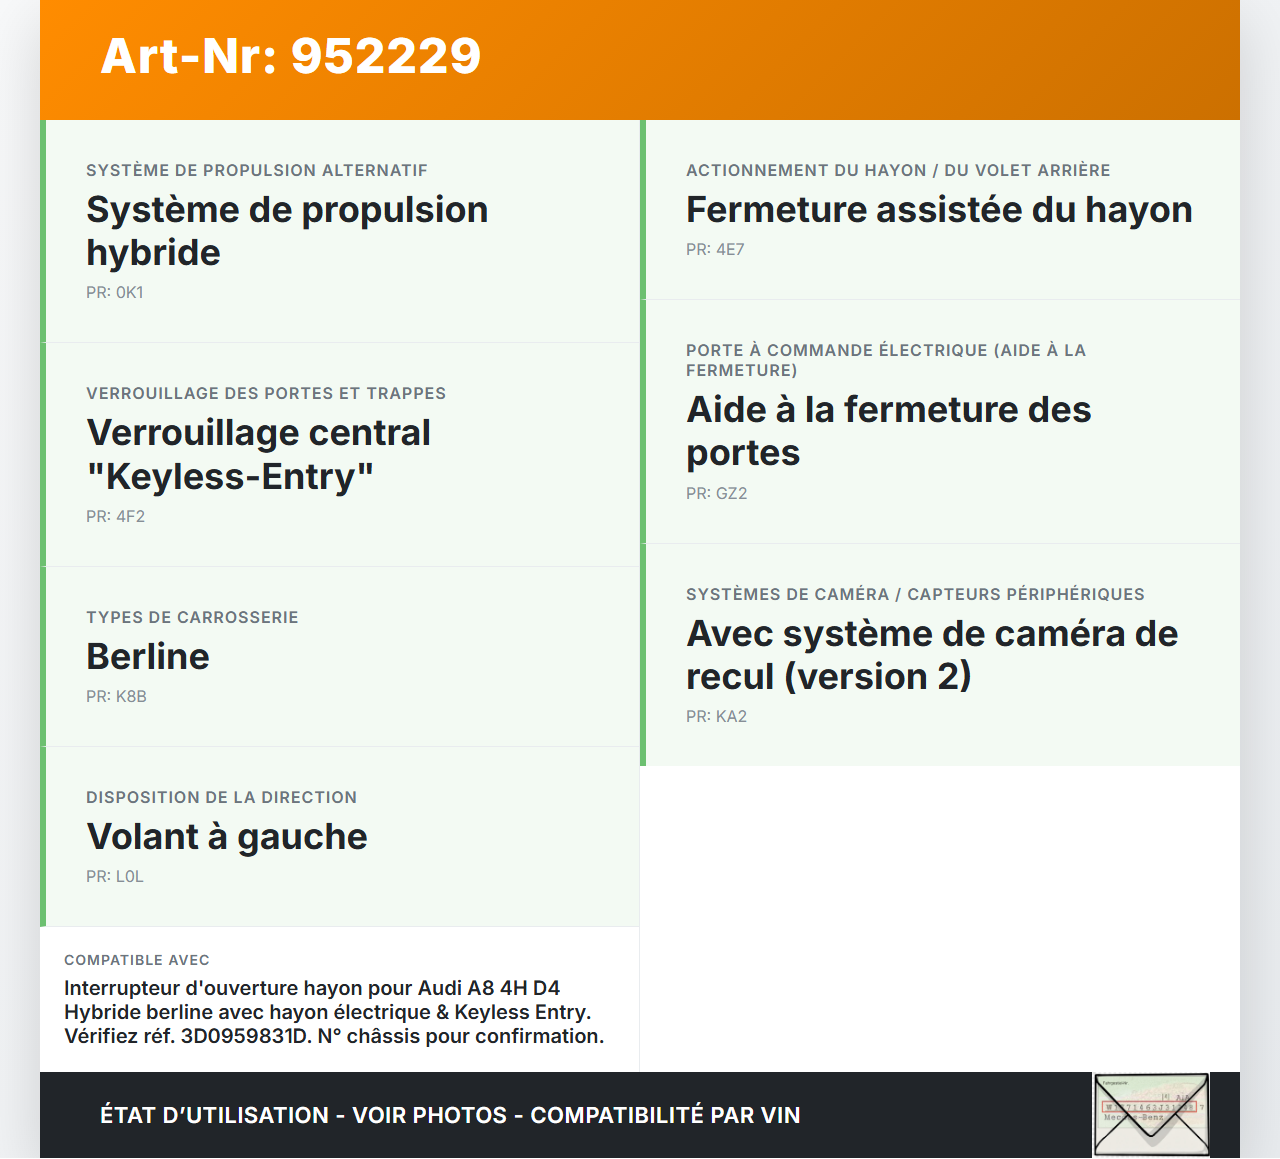Click the PR: 4E7 code
Viewport: 1280px width, 1159px height.
715,250
